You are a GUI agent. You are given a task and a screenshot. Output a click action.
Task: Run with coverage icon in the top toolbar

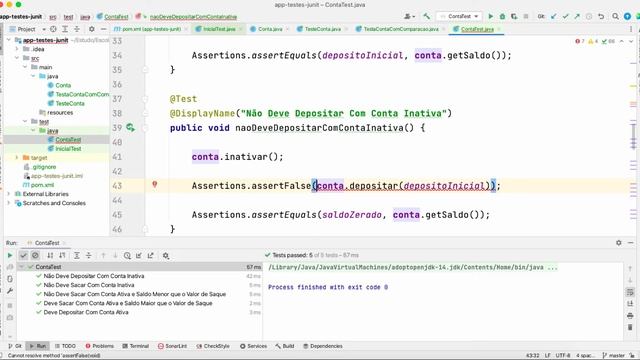pyautogui.click(x=514, y=16)
